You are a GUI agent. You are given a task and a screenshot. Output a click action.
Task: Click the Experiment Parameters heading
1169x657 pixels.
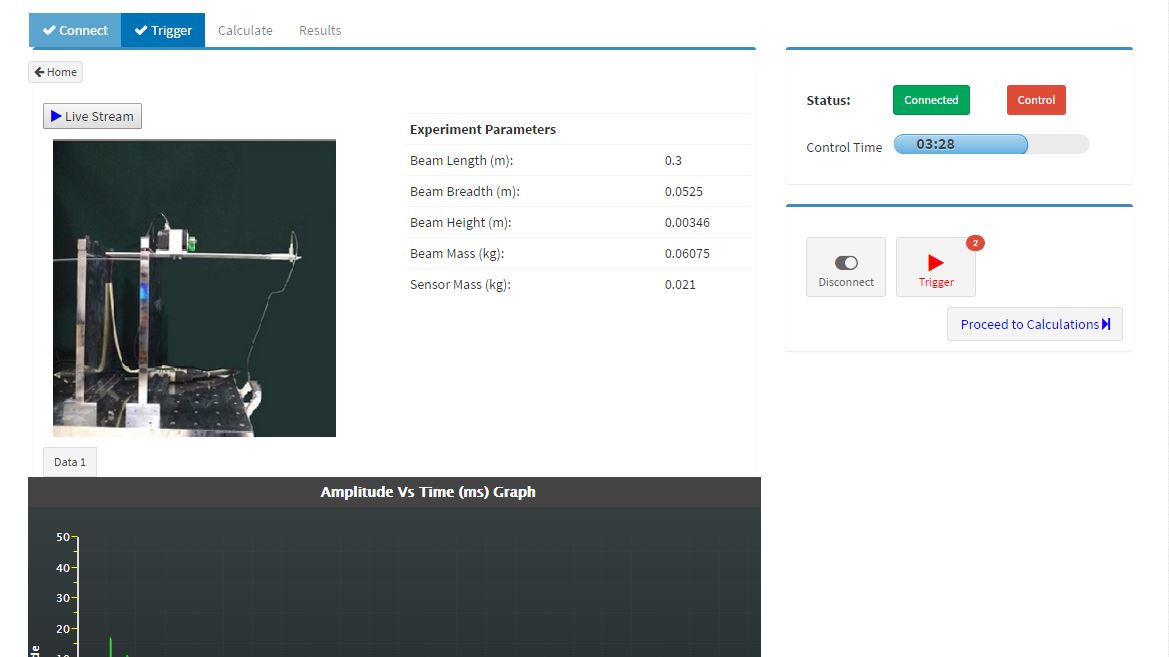[483, 130]
